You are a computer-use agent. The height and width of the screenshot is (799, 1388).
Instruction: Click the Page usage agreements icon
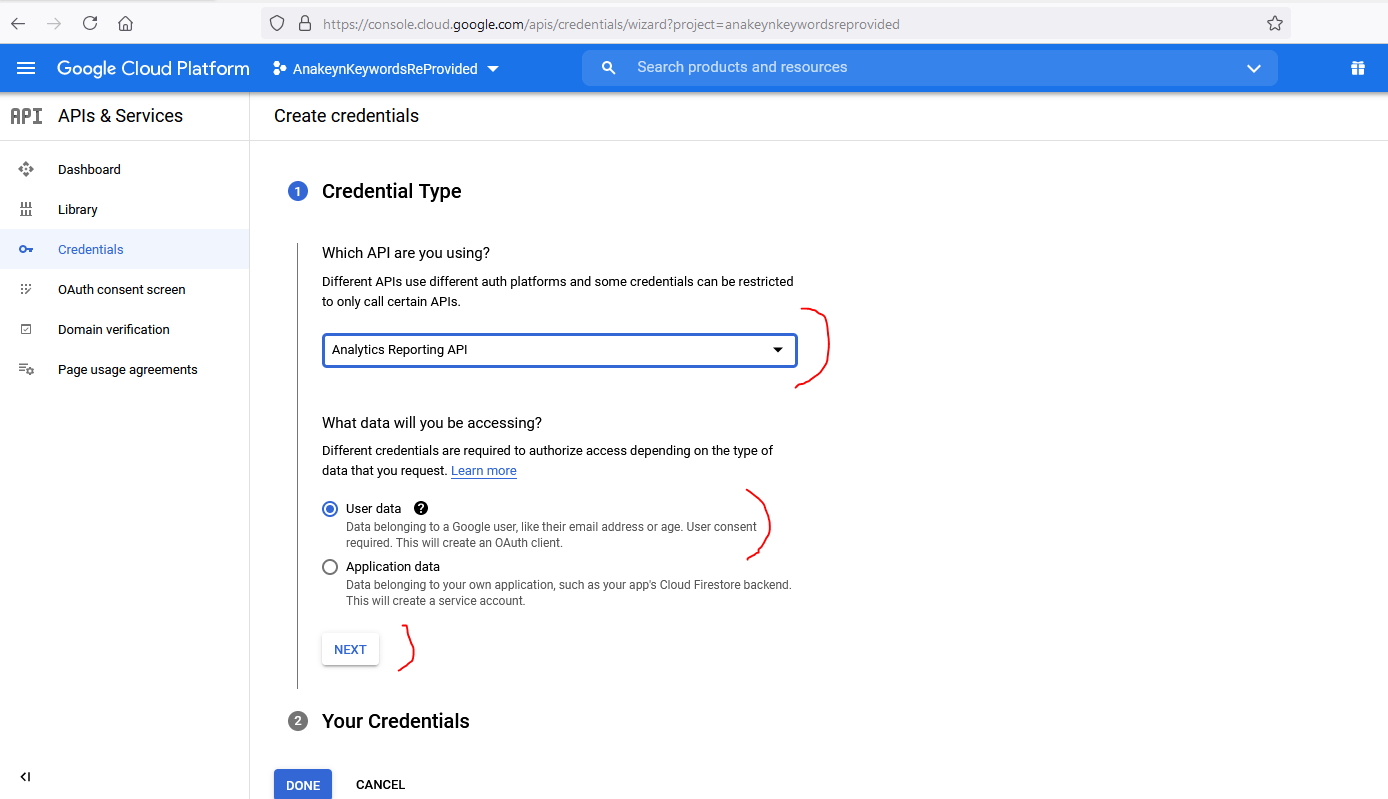[x=26, y=370]
